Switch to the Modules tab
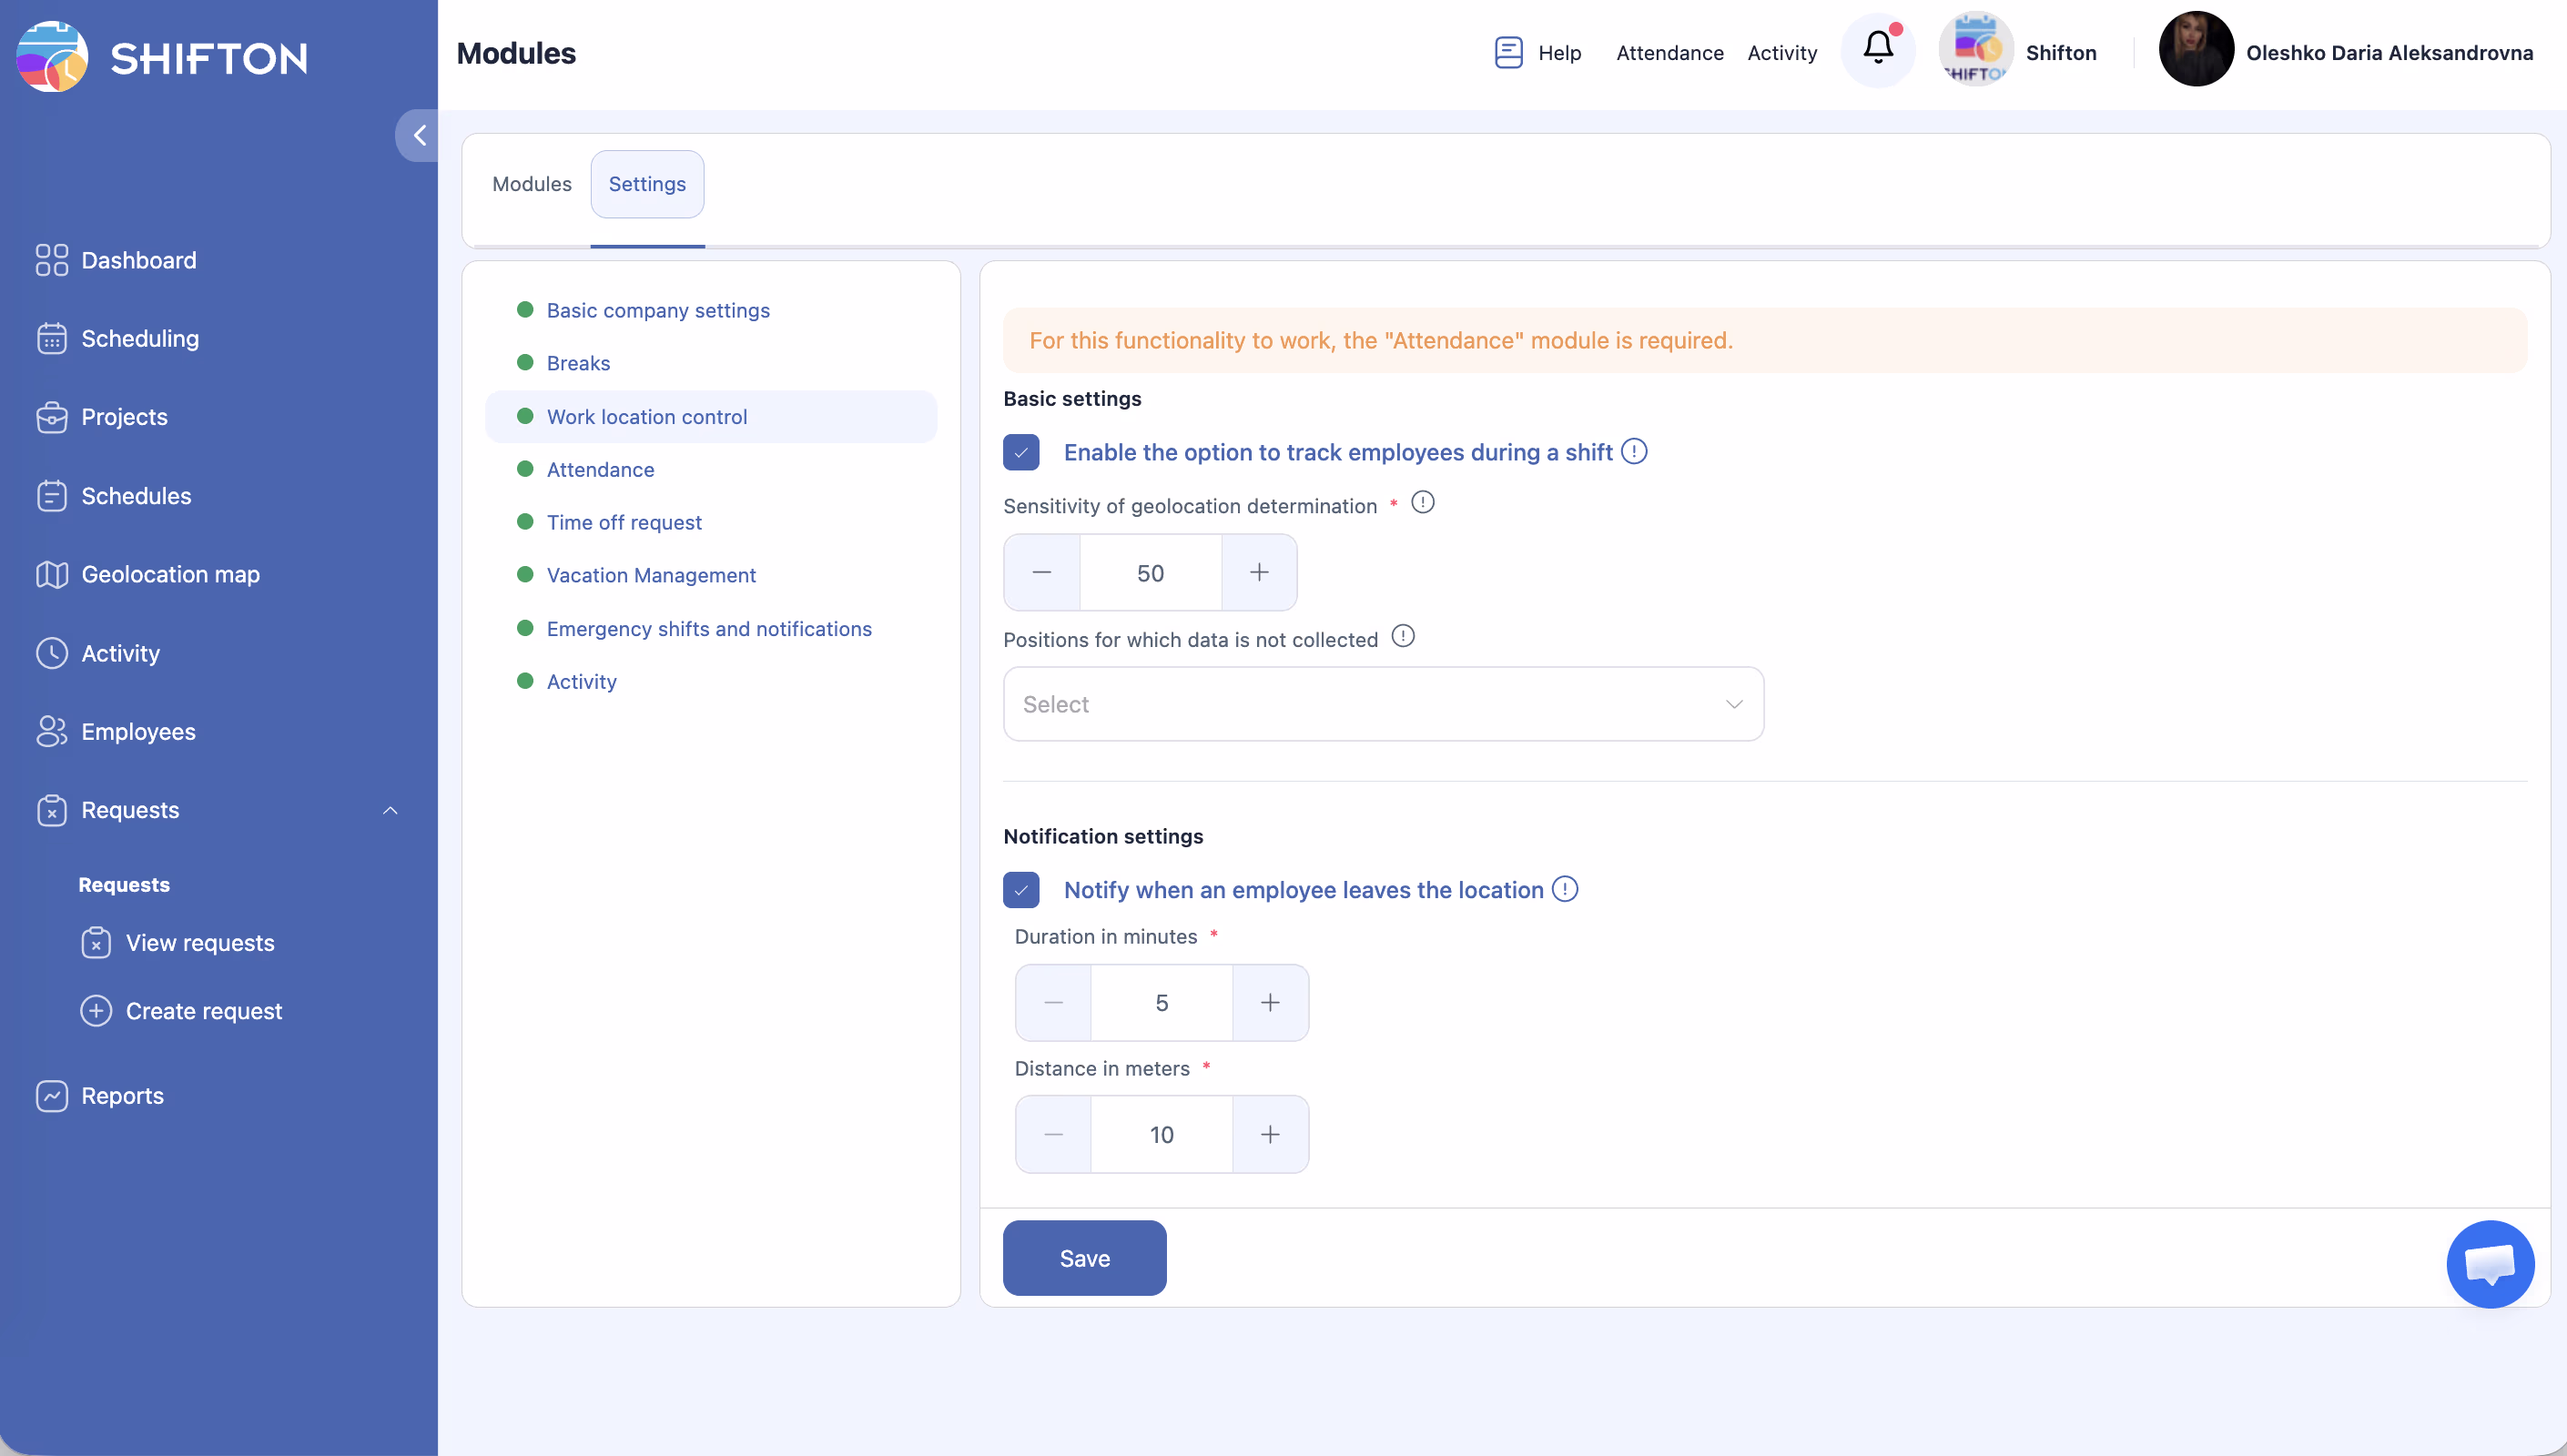Viewport: 2567px width, 1456px height. point(531,184)
